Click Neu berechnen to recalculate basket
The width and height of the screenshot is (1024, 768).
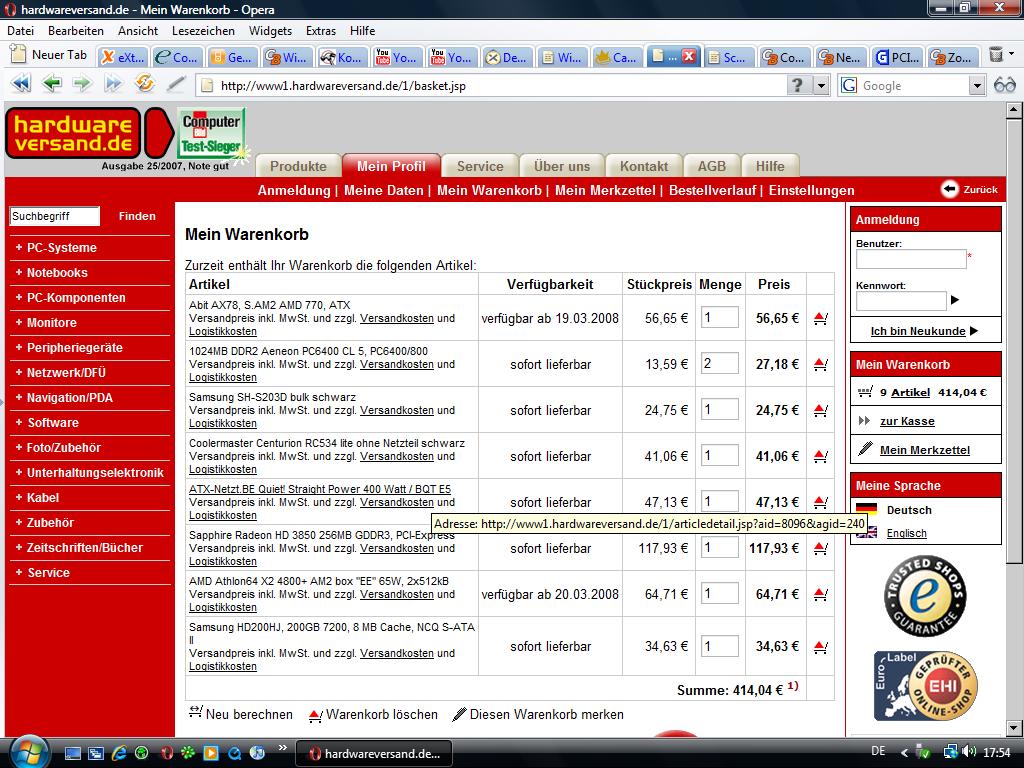pos(240,714)
